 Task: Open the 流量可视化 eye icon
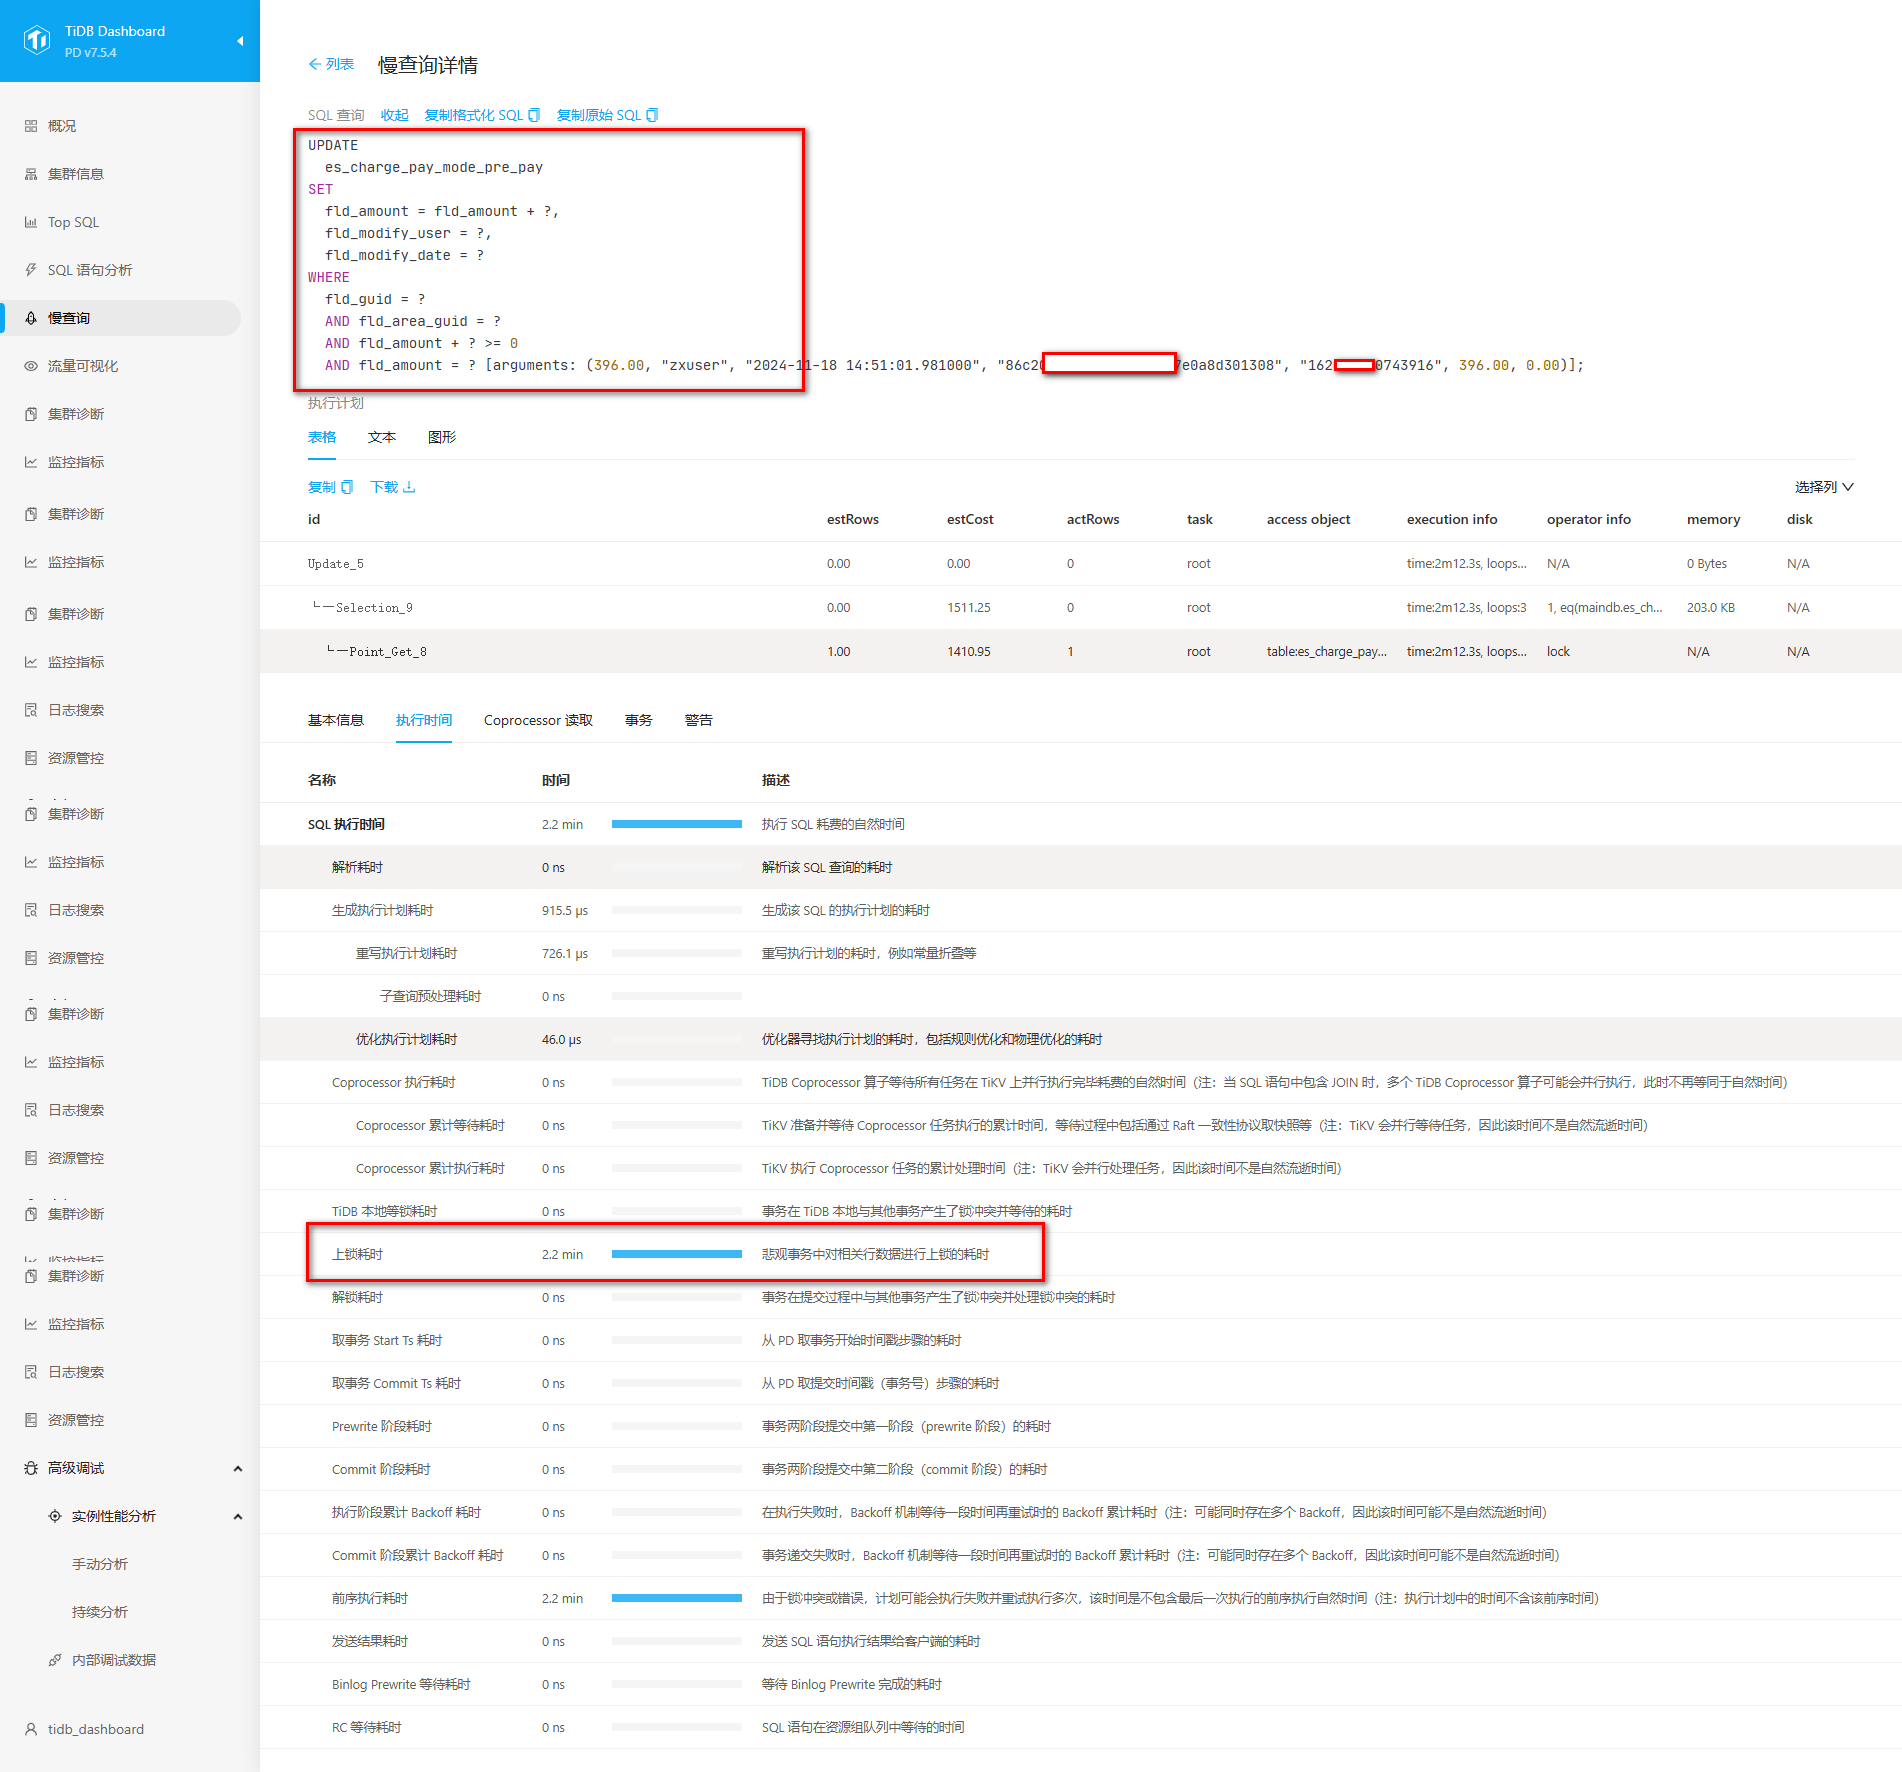31,366
